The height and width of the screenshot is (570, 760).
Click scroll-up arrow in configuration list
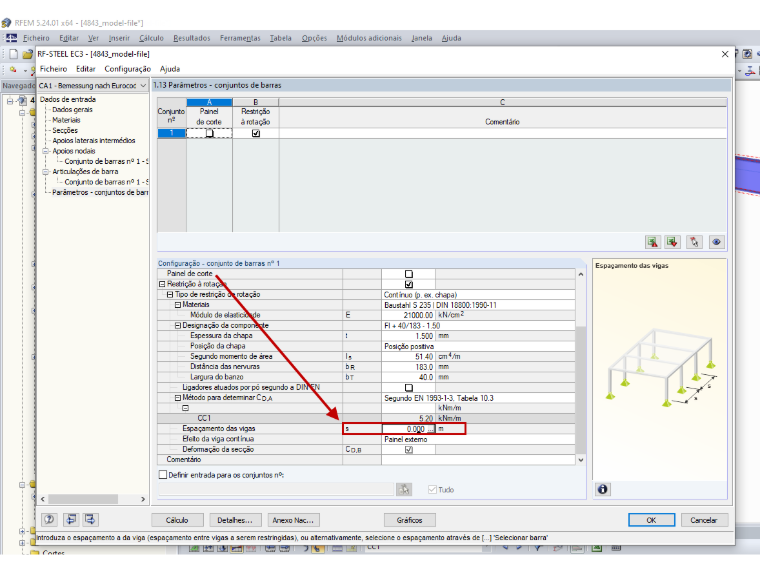pyautogui.click(x=581, y=274)
